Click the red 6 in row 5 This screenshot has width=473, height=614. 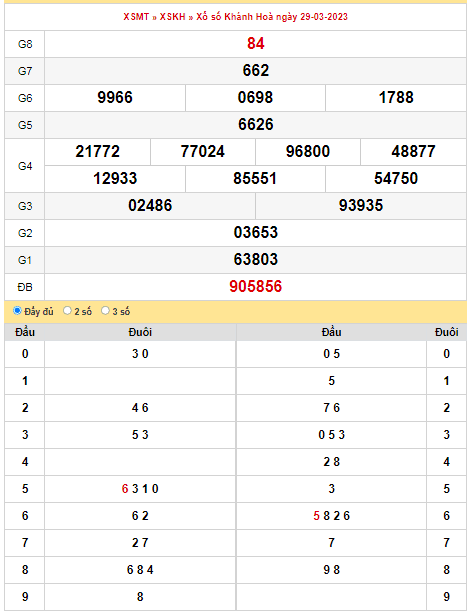point(125,489)
